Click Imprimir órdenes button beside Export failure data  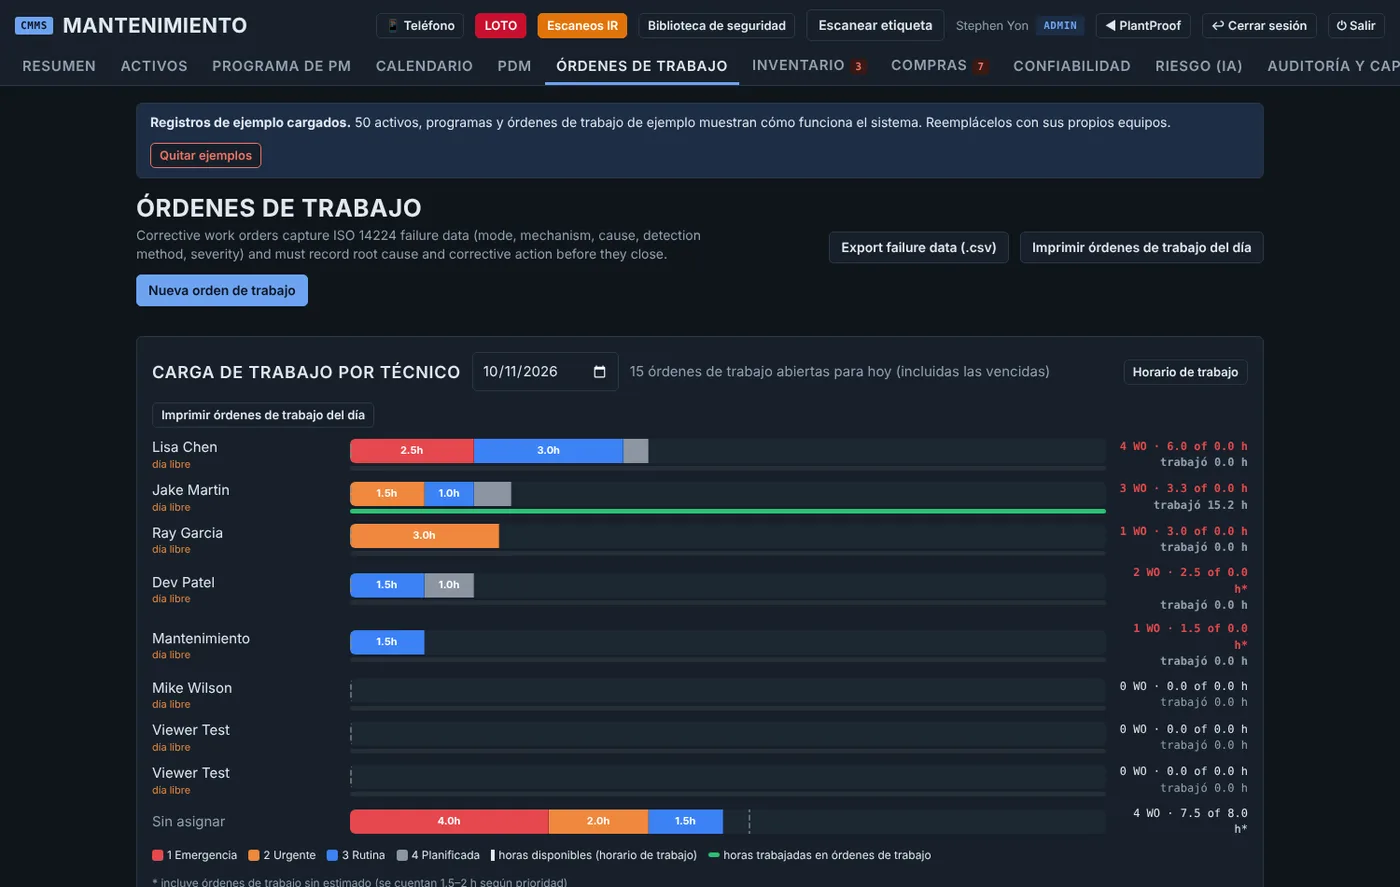[1142, 247]
